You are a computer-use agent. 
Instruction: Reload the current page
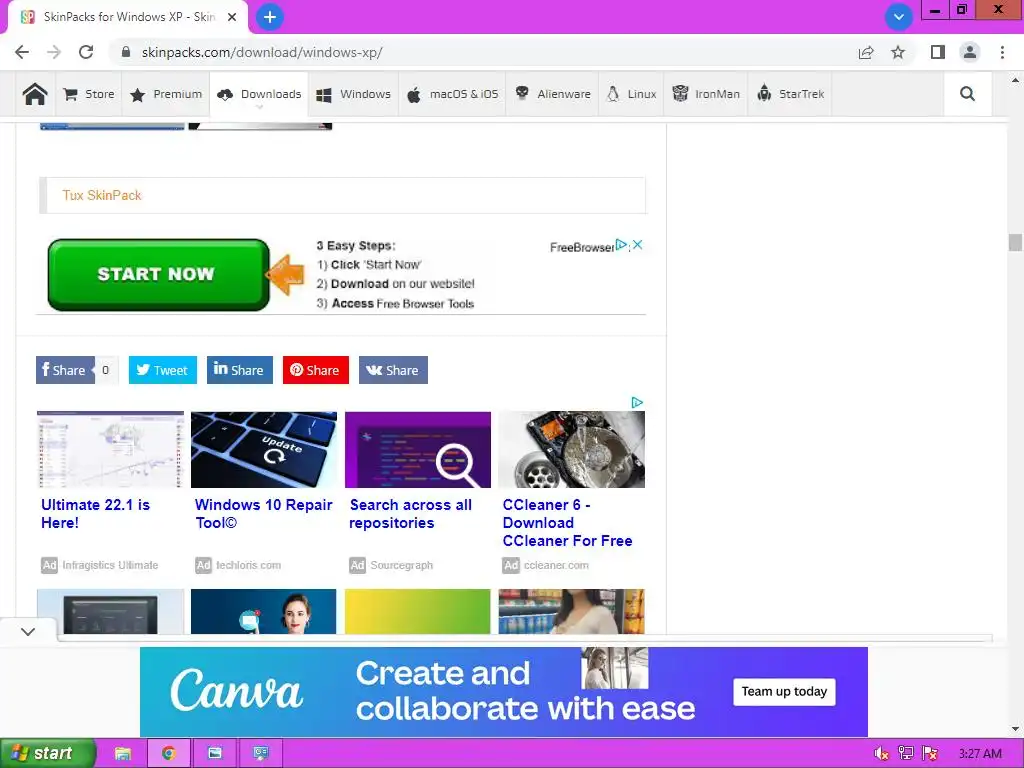(x=86, y=52)
